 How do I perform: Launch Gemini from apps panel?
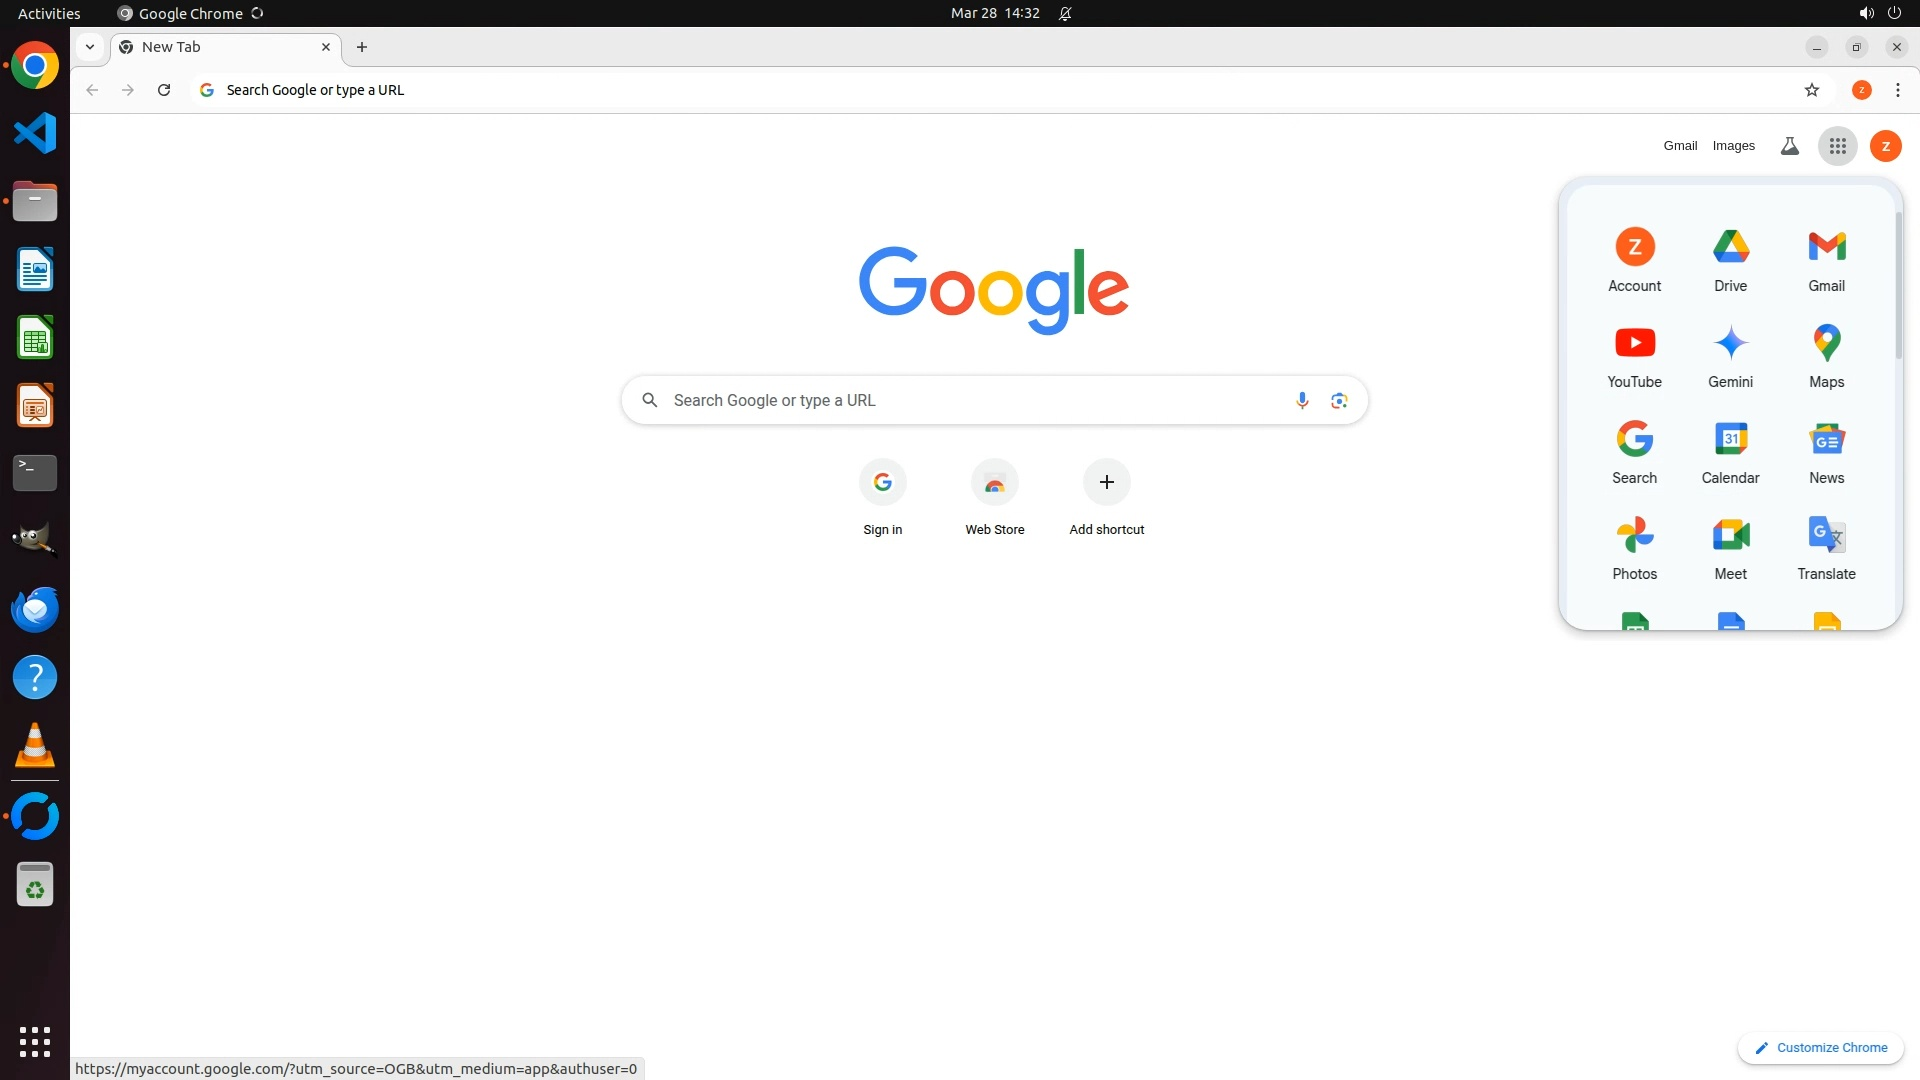tap(1730, 354)
